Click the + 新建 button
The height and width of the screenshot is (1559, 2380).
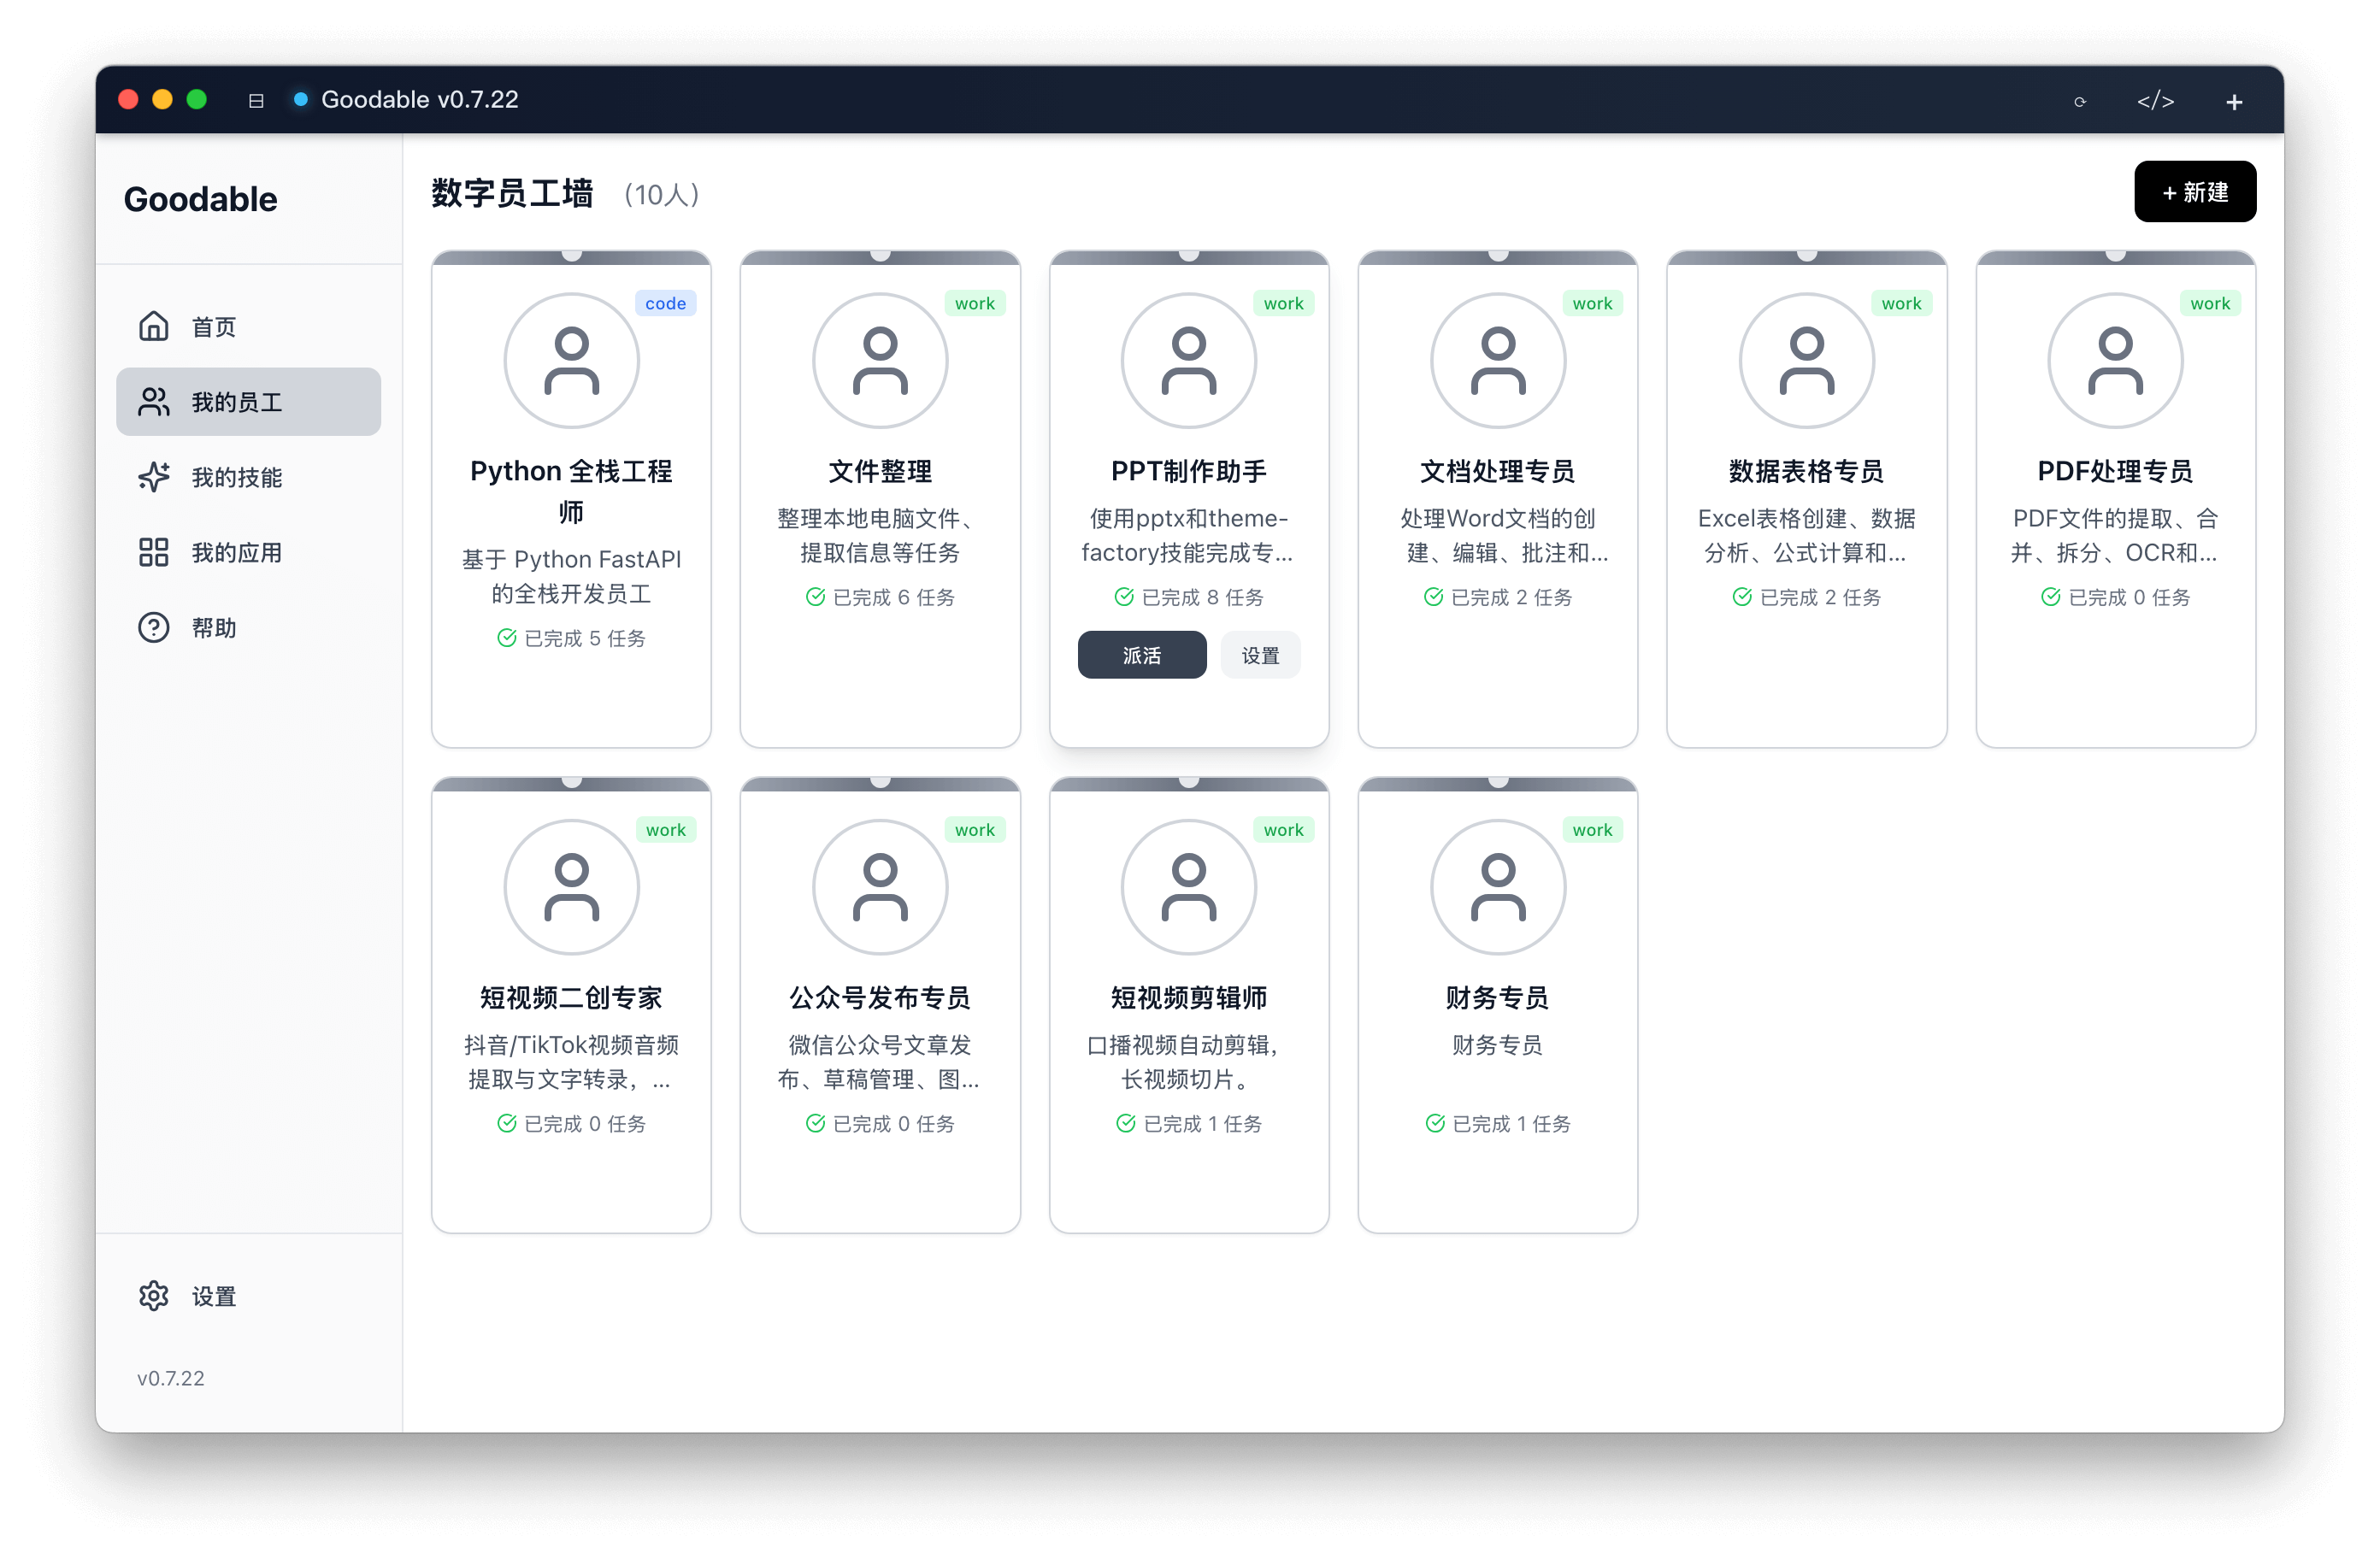point(2194,192)
